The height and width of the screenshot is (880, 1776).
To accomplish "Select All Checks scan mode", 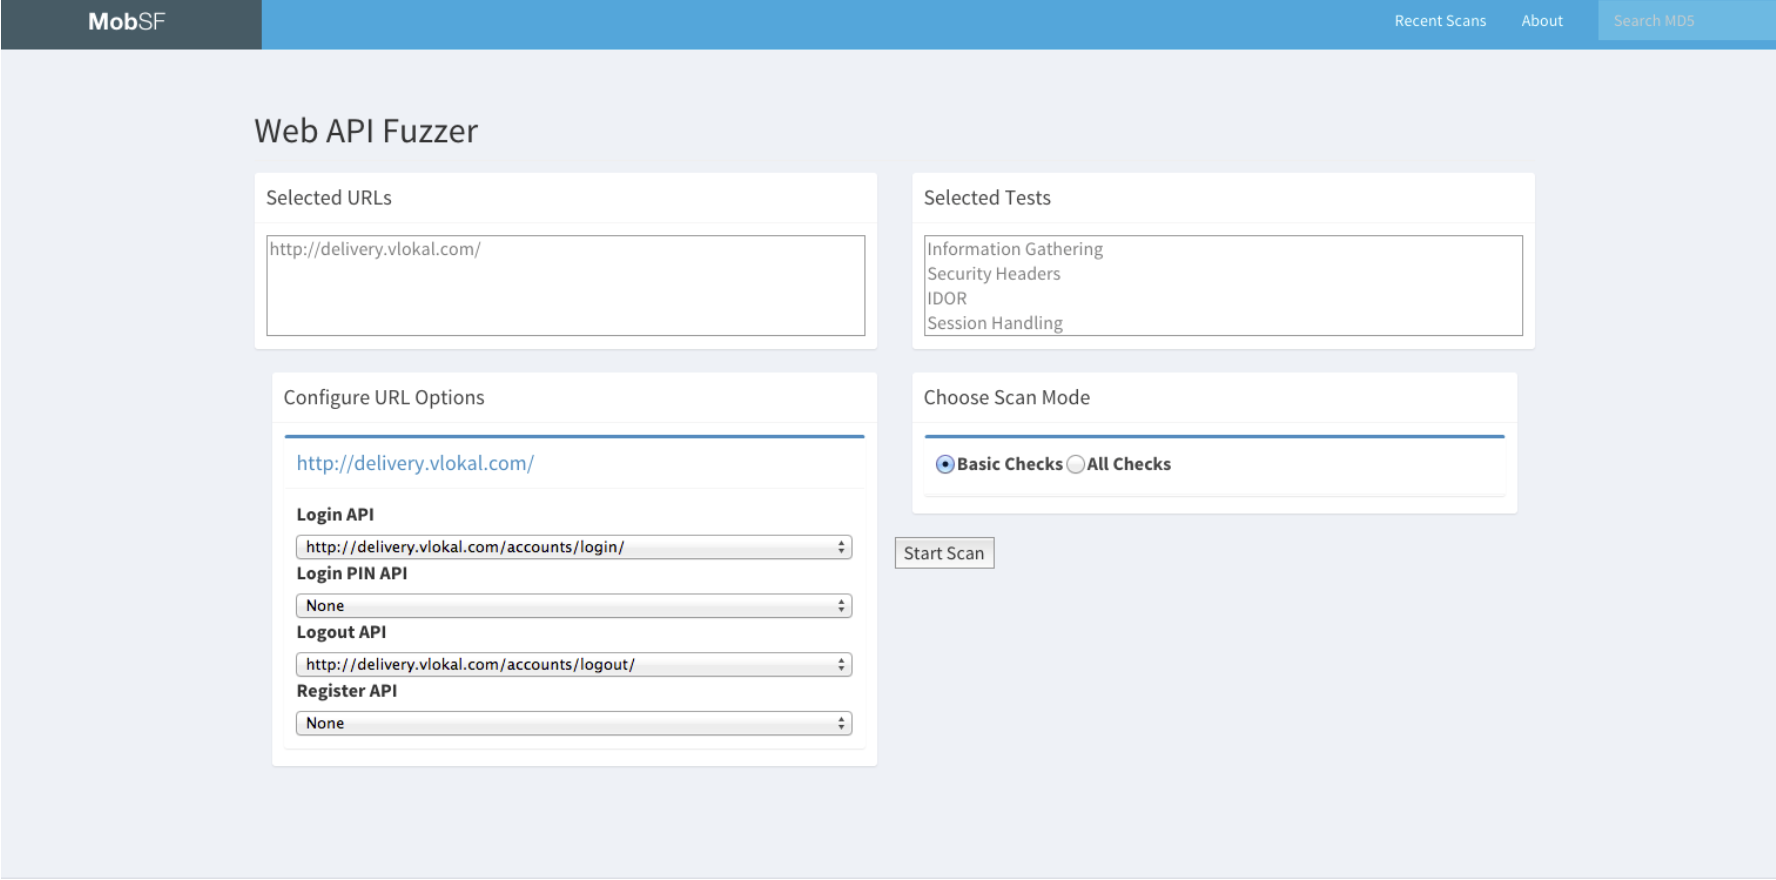I will pyautogui.click(x=1076, y=464).
